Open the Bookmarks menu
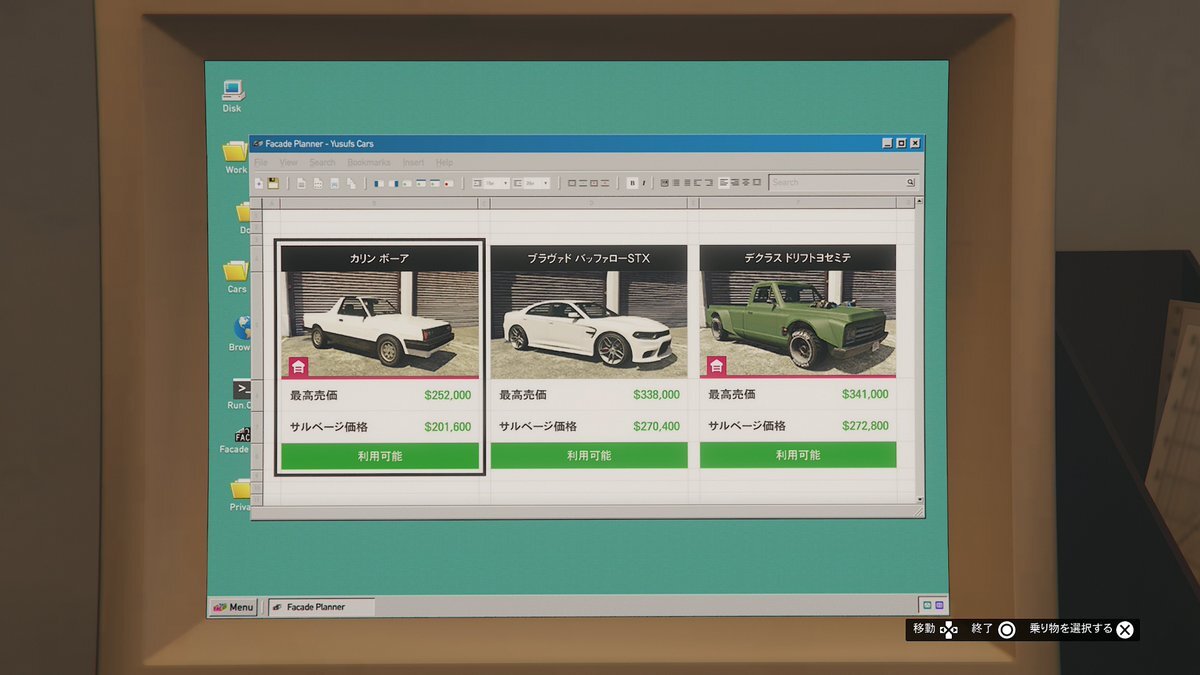The height and width of the screenshot is (675, 1200). click(x=369, y=162)
